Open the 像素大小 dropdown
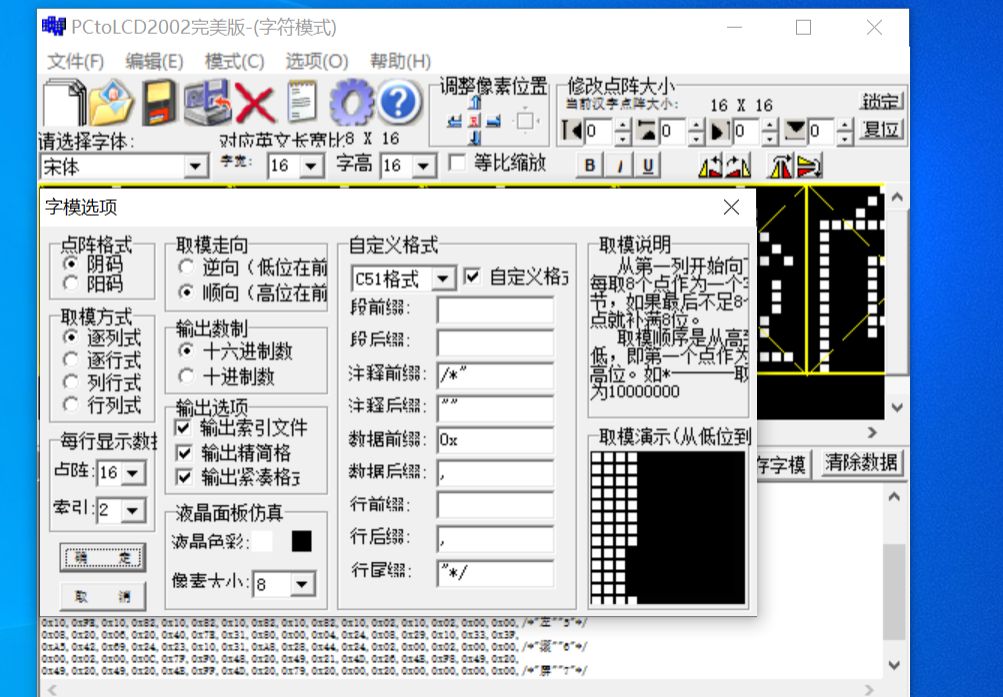1003x697 pixels. pos(301,584)
